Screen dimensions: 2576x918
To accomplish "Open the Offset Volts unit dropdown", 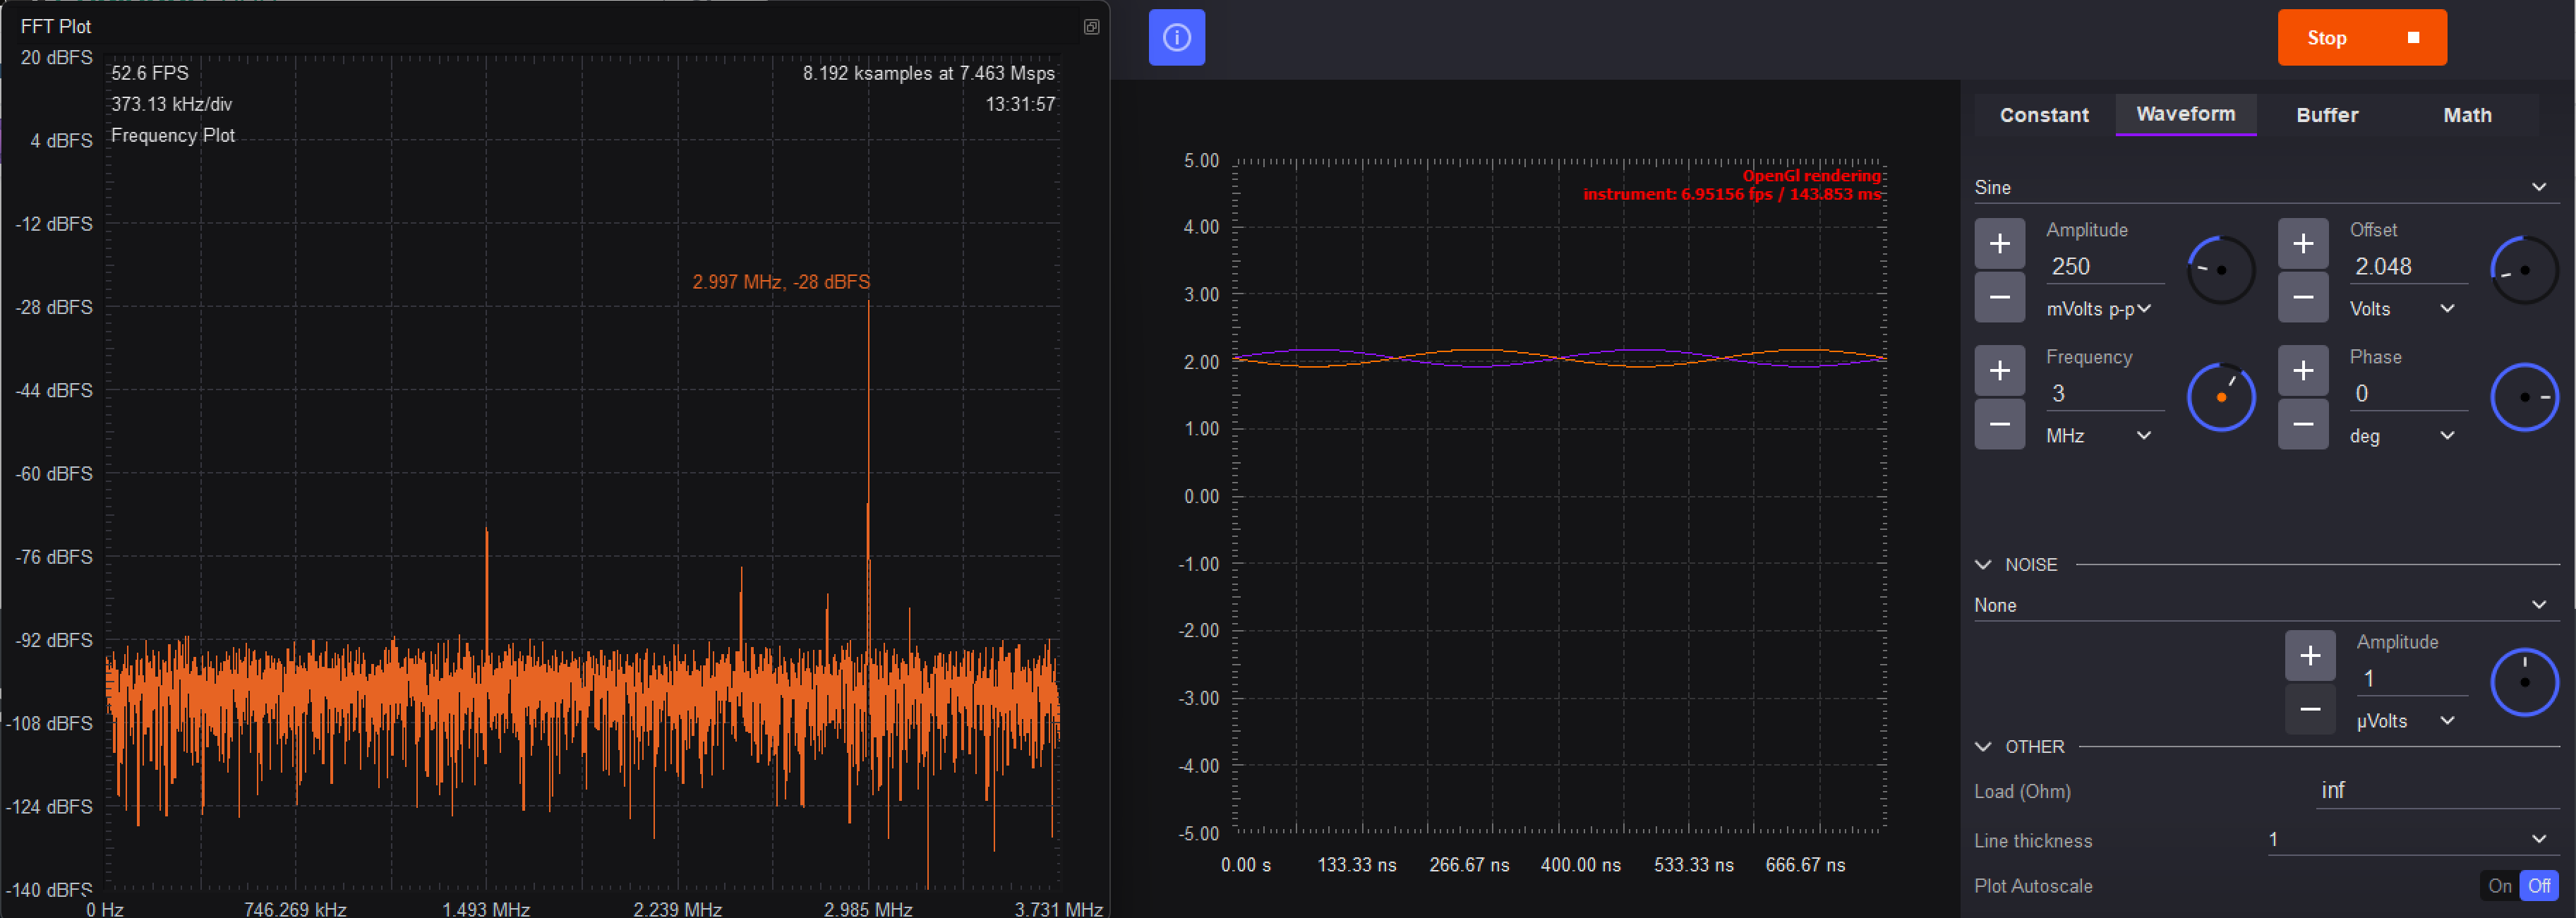I will tap(2402, 309).
